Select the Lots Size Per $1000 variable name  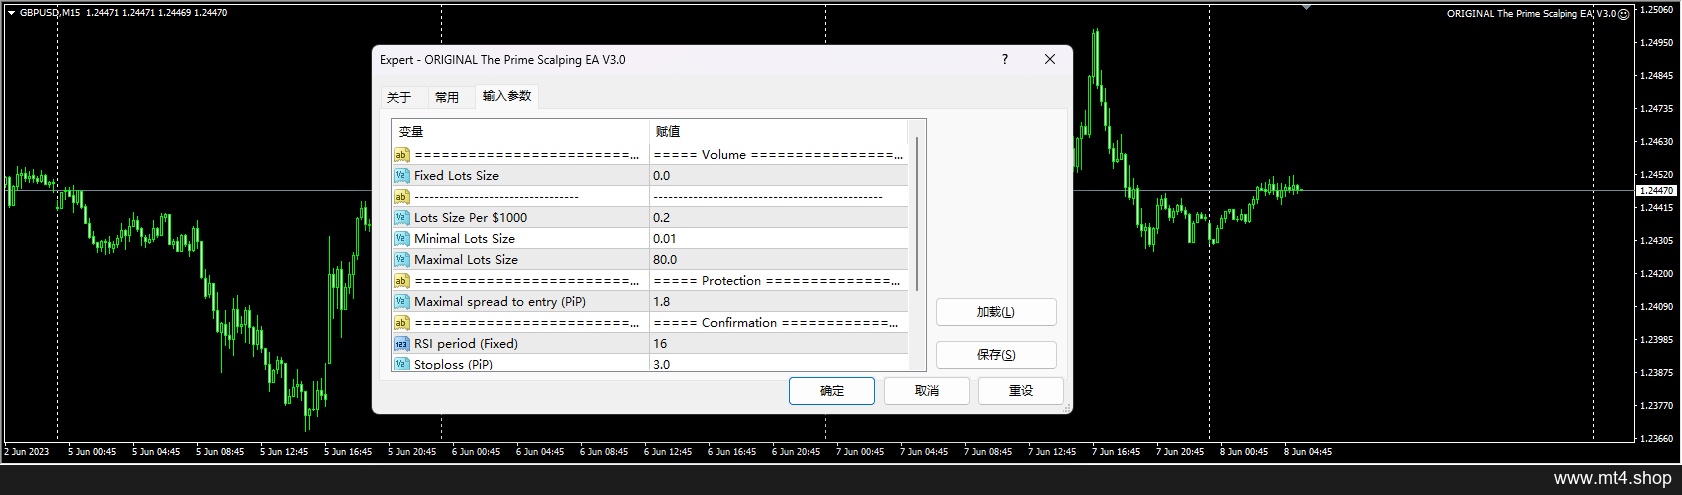tap(470, 218)
